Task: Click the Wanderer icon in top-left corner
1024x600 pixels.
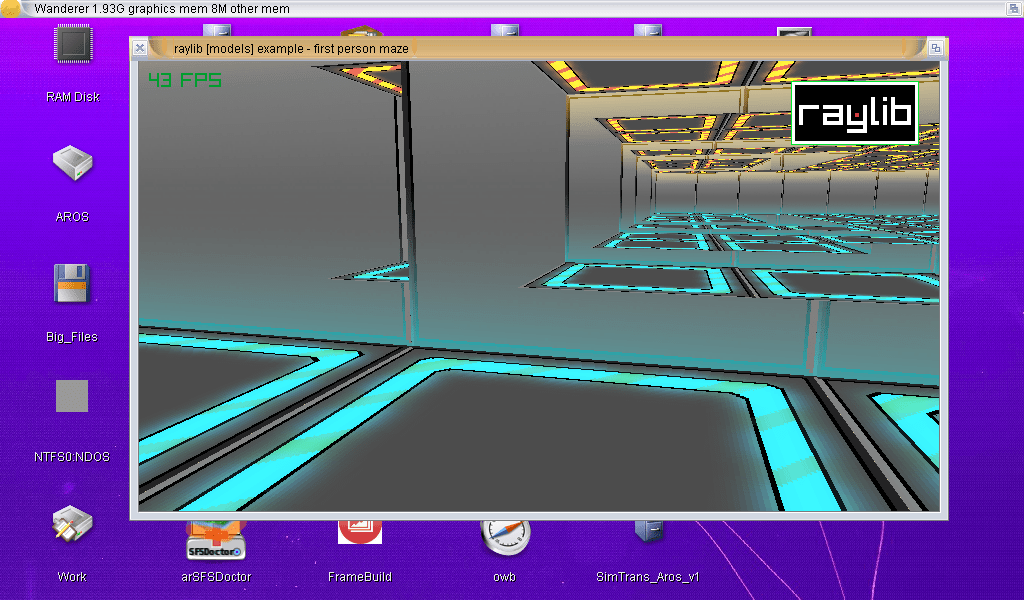Action: (x=12, y=9)
